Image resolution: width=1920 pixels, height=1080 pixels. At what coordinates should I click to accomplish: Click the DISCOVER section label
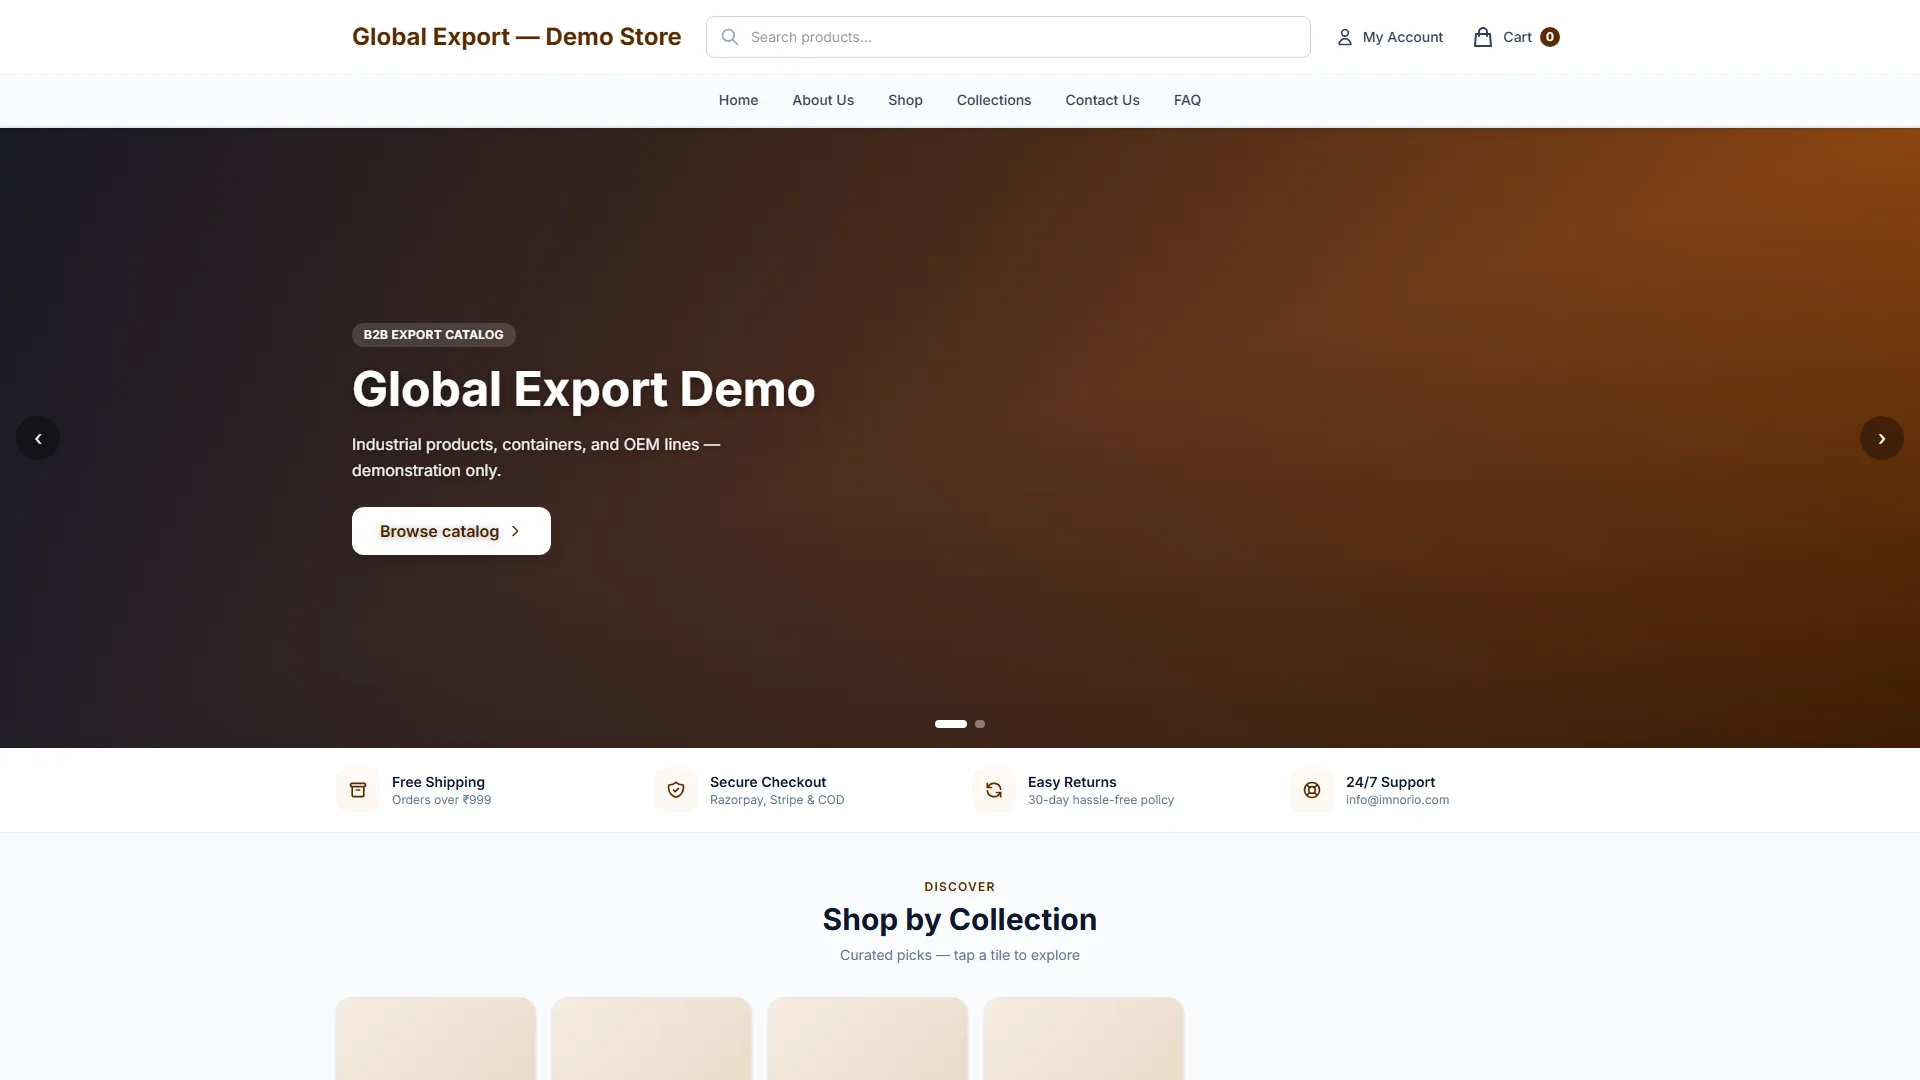960,887
